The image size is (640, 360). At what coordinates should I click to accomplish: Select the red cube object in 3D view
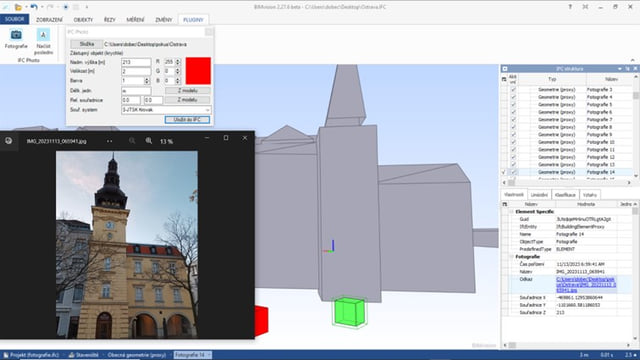tap(262, 320)
